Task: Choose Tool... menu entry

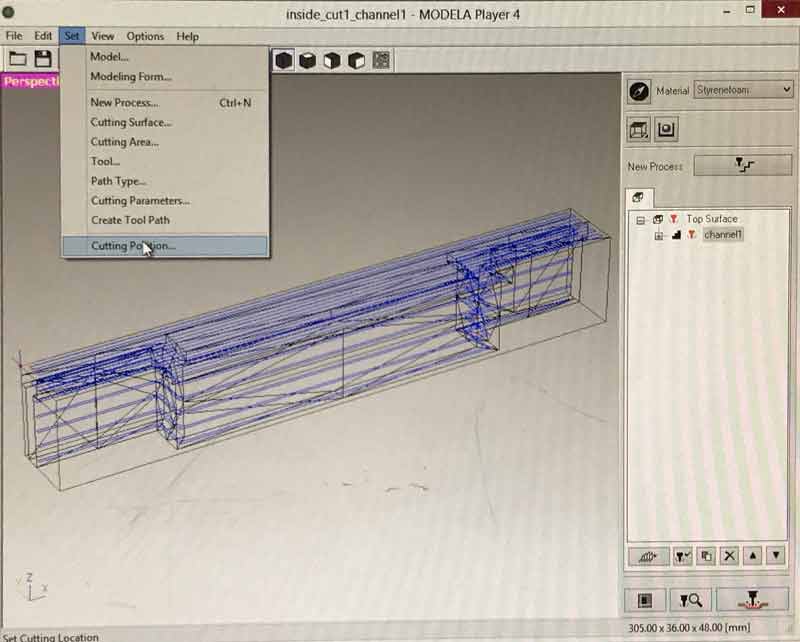Action: [165, 161]
